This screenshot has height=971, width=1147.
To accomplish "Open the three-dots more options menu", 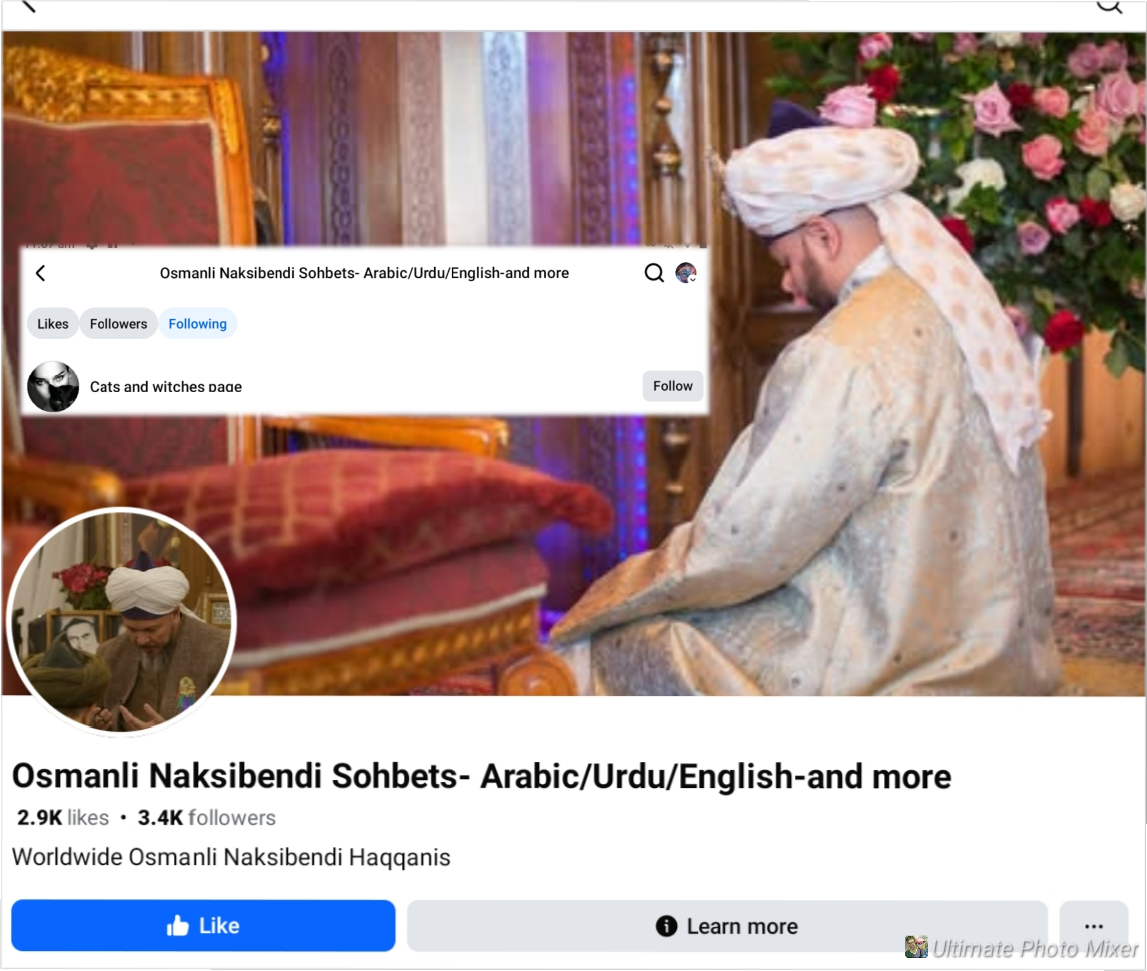I will click(1094, 926).
